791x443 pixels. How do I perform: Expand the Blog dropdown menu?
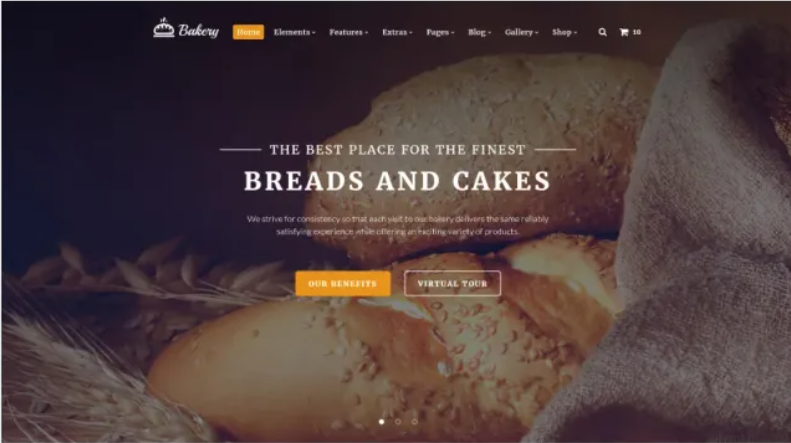pyautogui.click(x=479, y=32)
